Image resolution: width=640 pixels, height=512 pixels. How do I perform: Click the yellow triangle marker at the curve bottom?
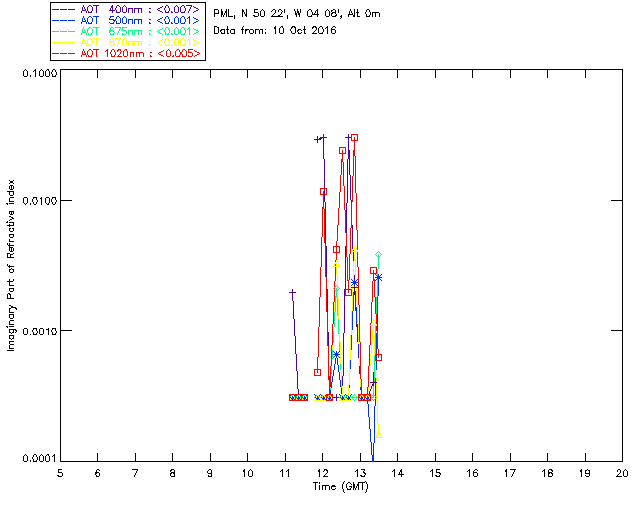tap(378, 433)
